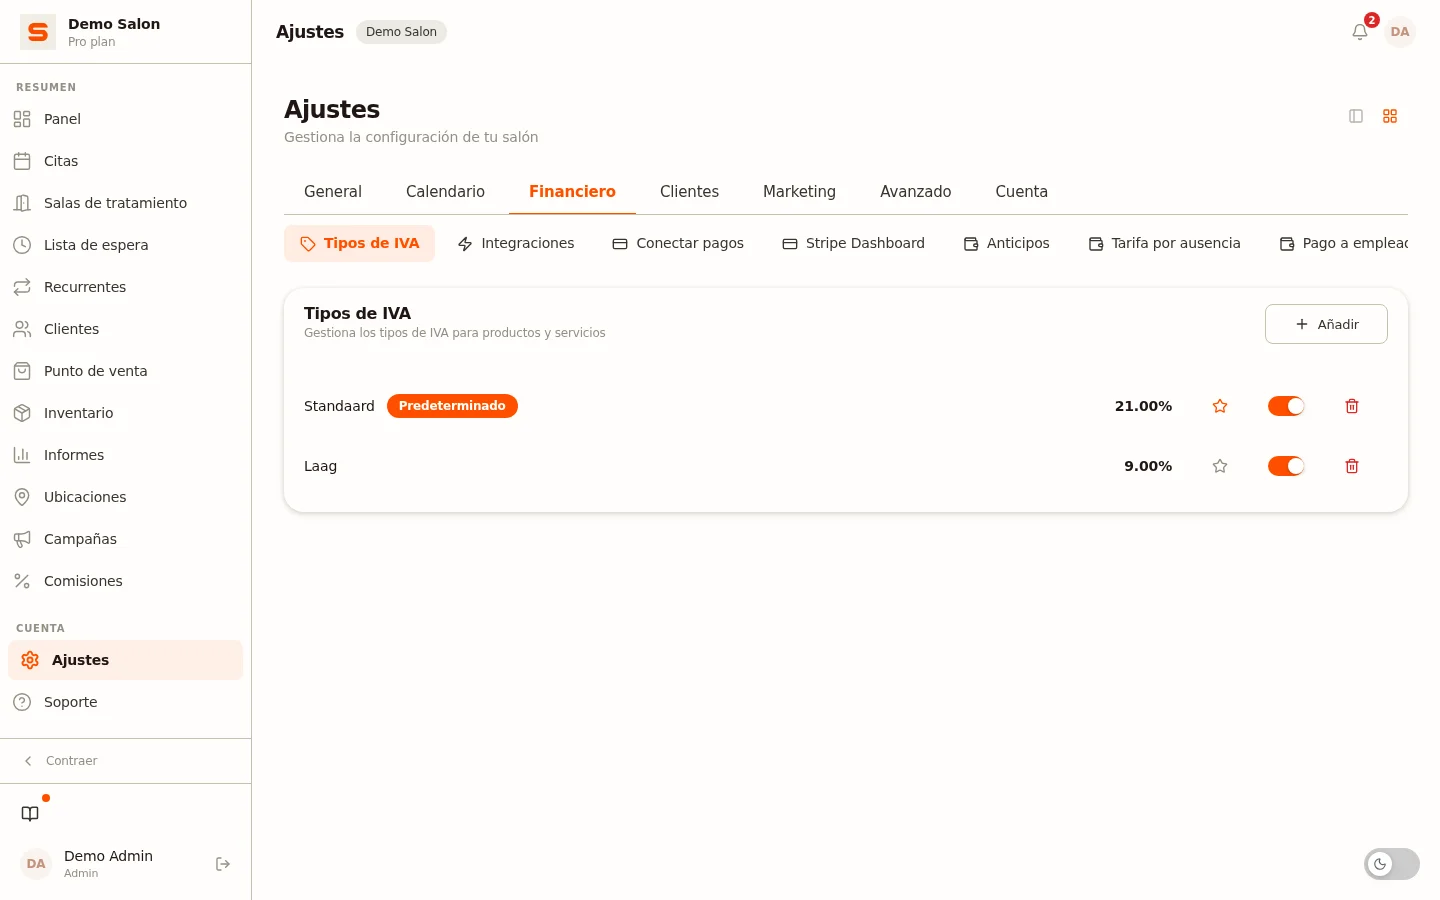
Task: Open Anticipos sub-tab
Action: [x=1006, y=243]
